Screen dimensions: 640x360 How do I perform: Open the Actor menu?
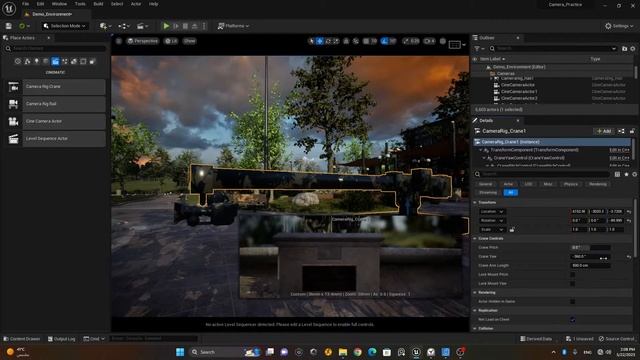(136, 4)
